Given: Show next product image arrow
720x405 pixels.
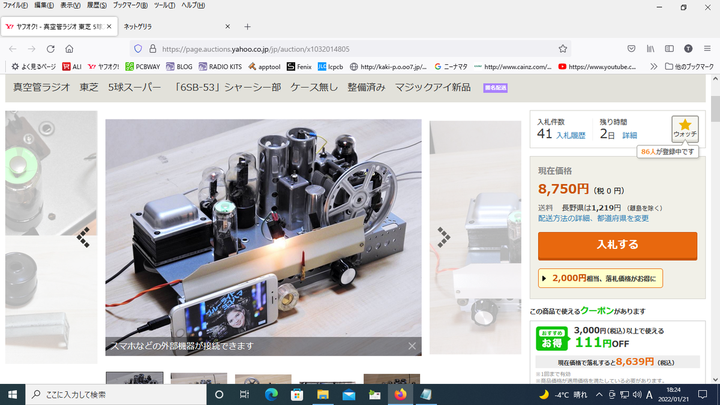Looking at the screenshot, I should 443,237.
